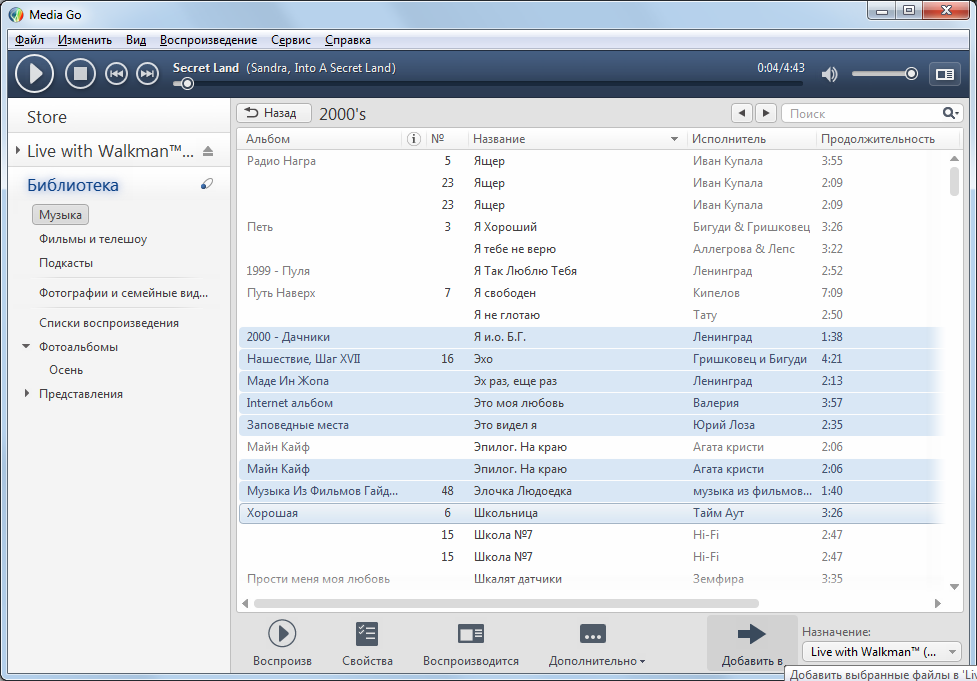
Task: Open the Вид menu
Action: pos(136,40)
